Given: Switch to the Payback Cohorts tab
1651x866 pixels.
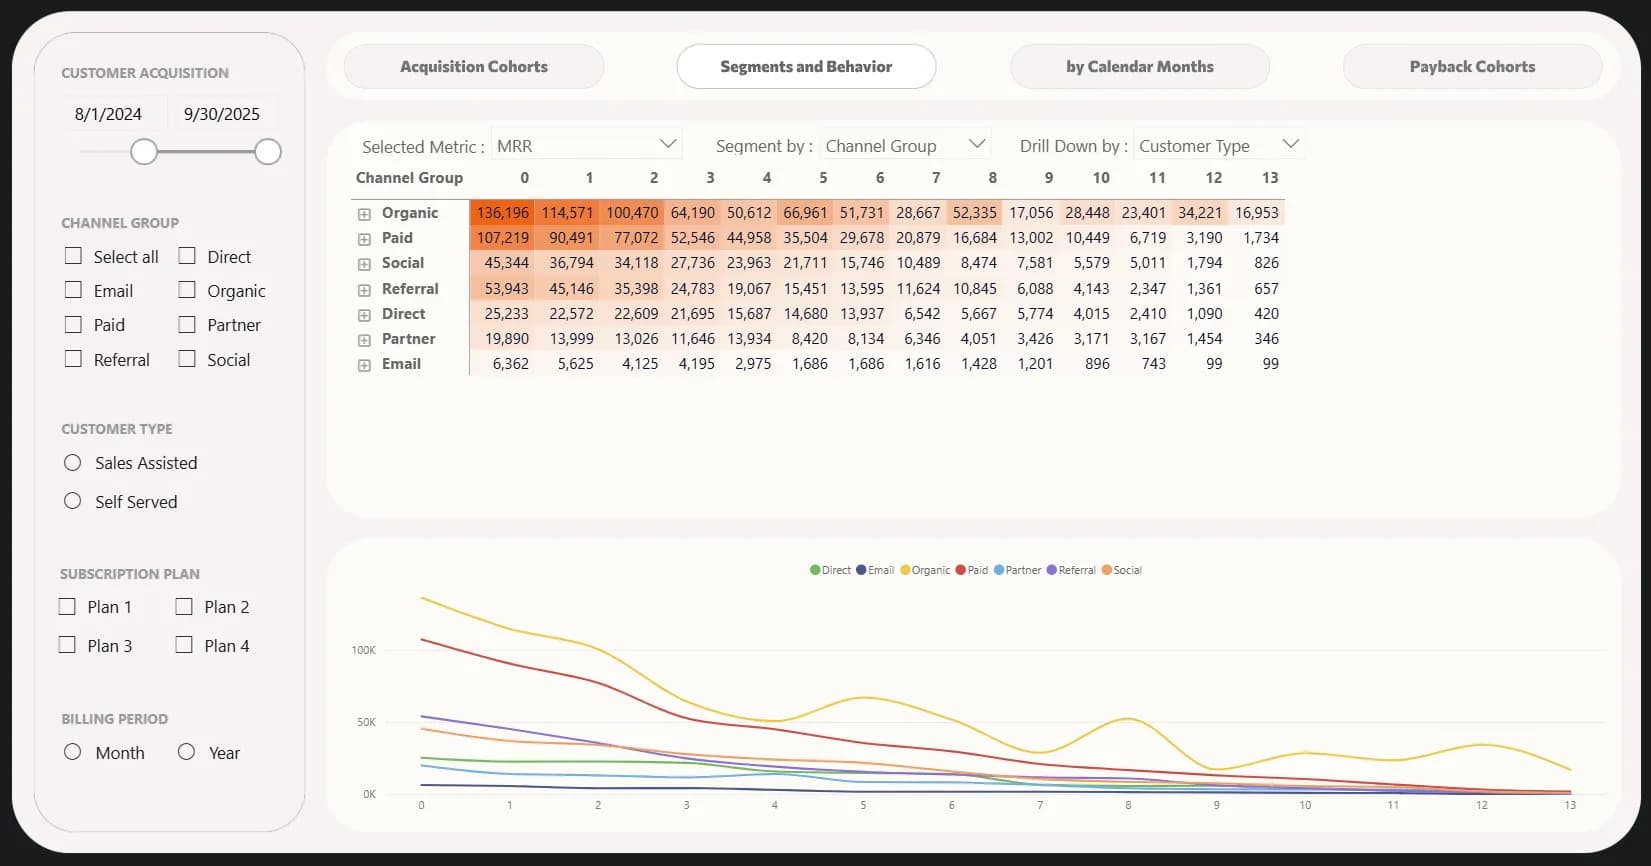Looking at the screenshot, I should (x=1472, y=67).
